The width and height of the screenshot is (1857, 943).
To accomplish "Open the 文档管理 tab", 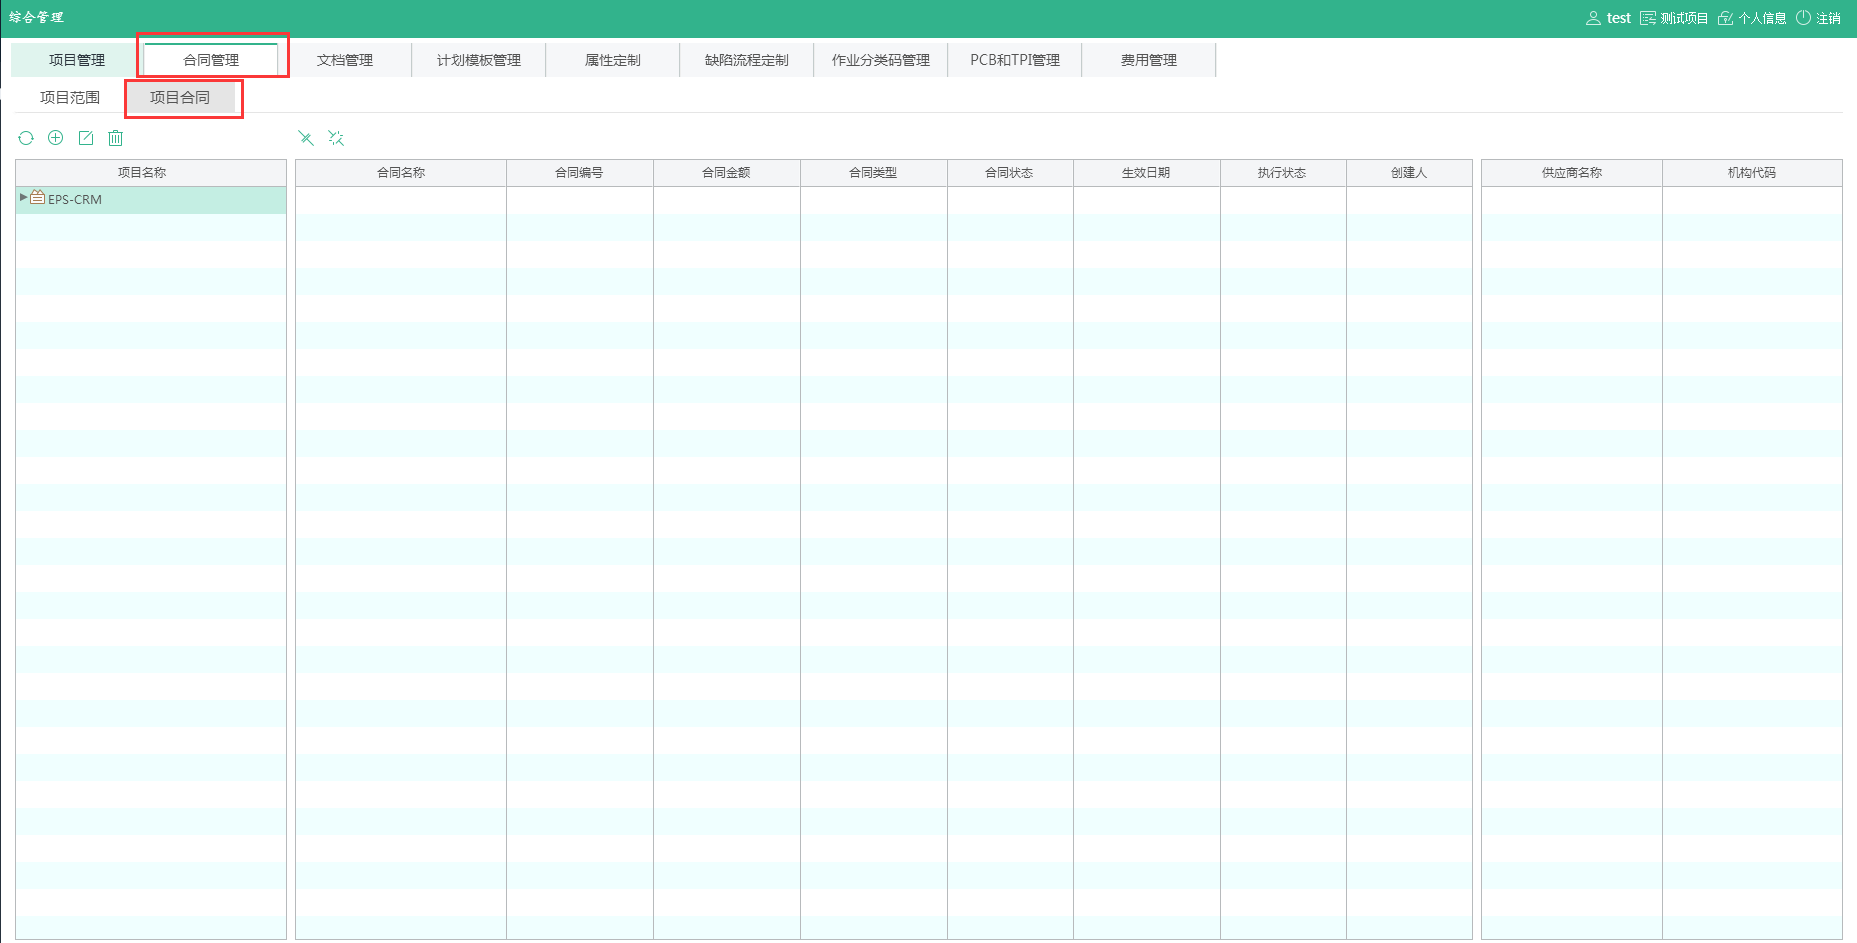I will 345,60.
